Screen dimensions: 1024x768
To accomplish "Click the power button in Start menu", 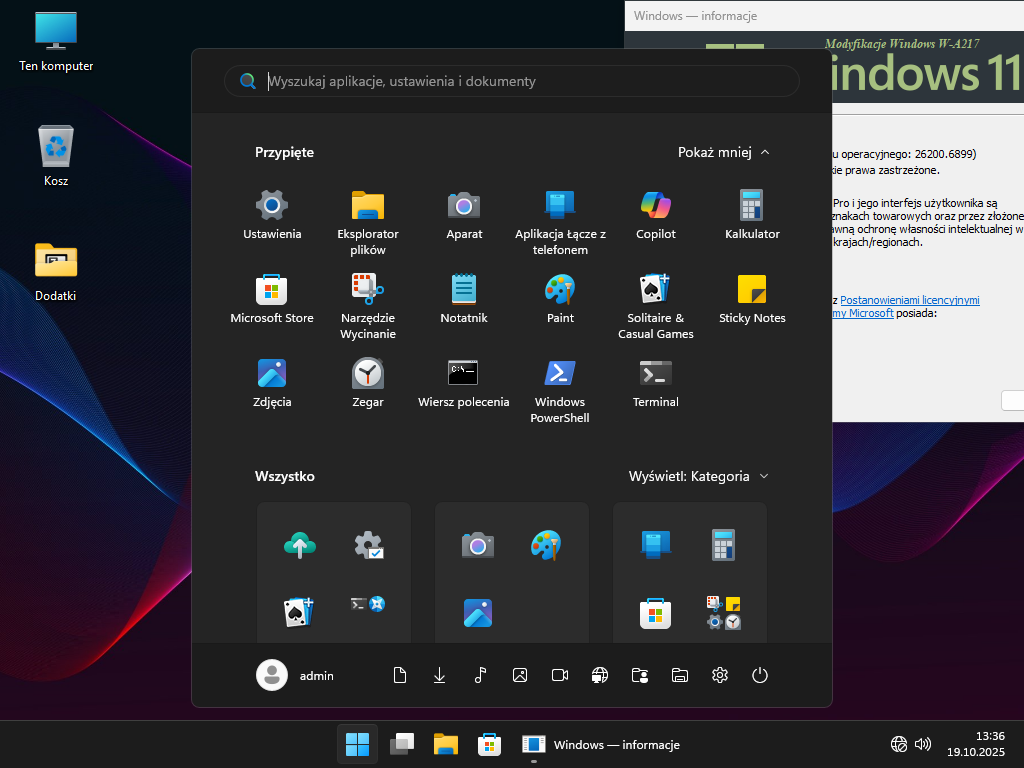I will point(760,675).
